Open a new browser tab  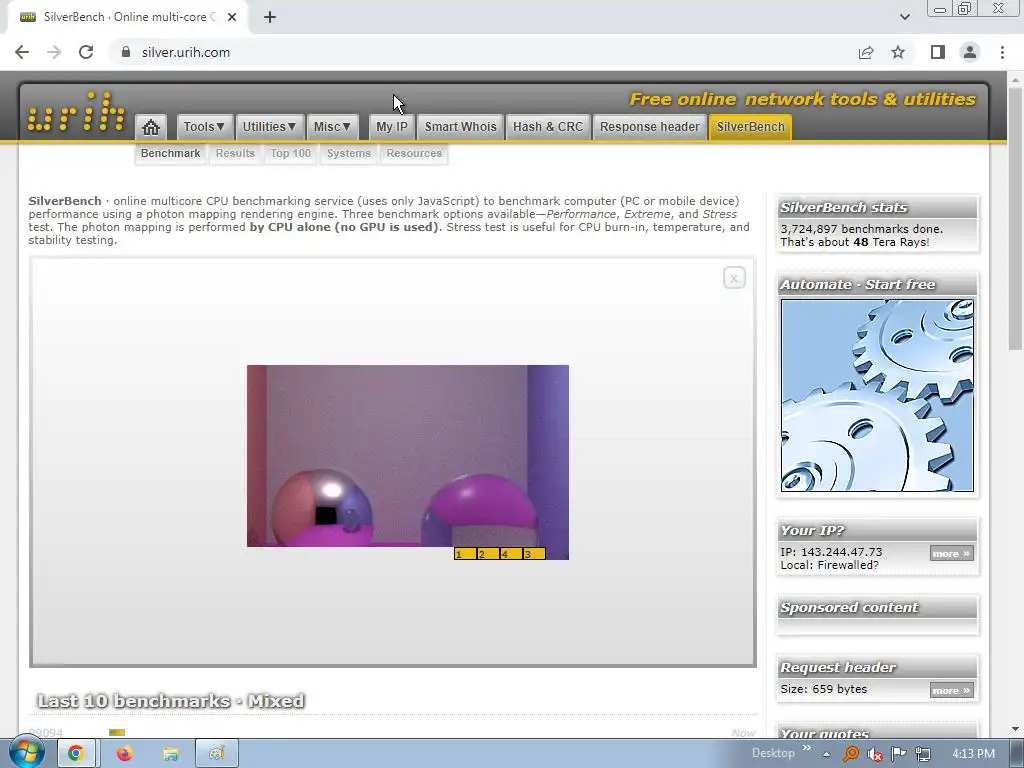tap(270, 17)
